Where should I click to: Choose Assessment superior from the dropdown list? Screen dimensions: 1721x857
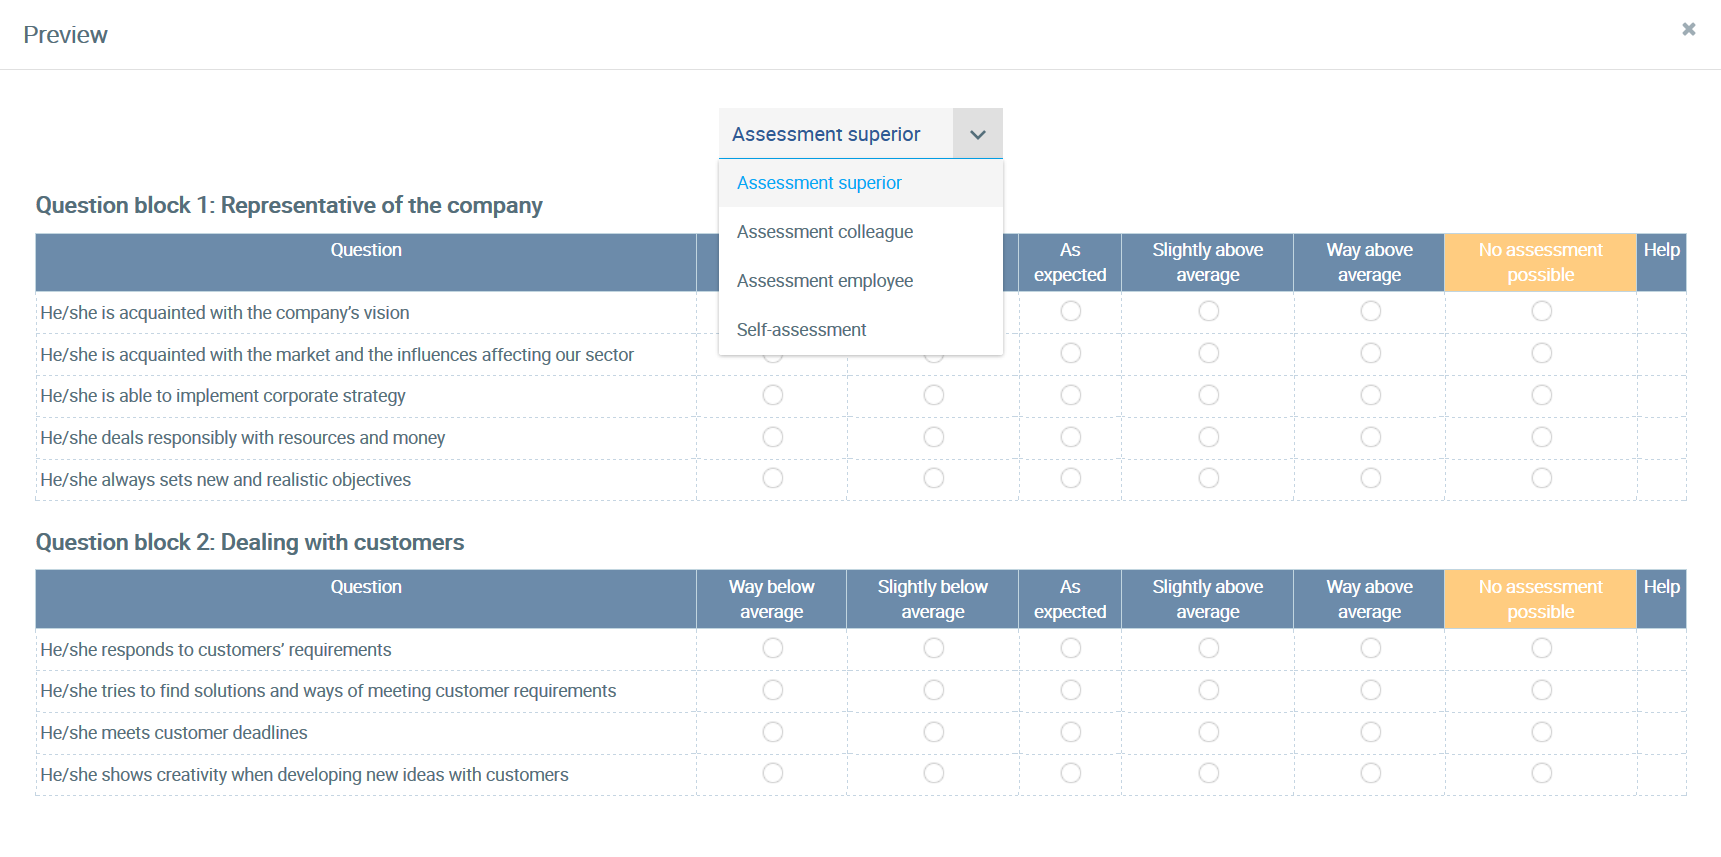861,183
